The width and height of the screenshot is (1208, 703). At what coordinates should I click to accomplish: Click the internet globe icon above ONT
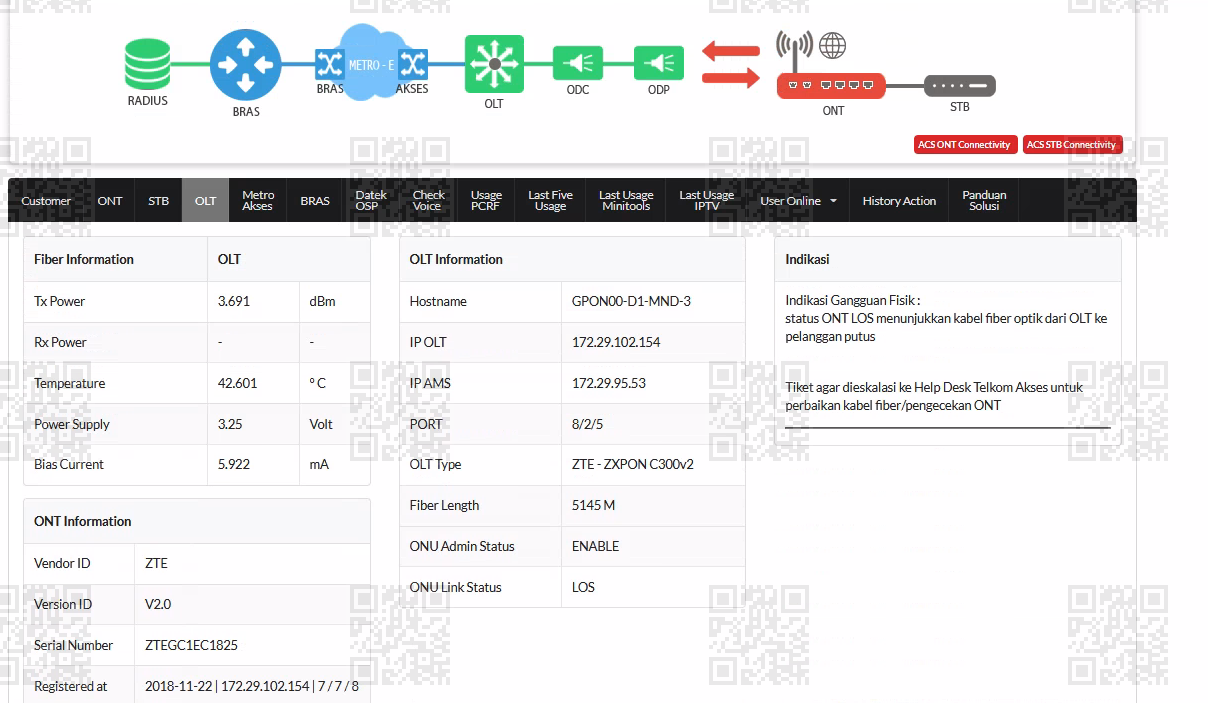[832, 45]
